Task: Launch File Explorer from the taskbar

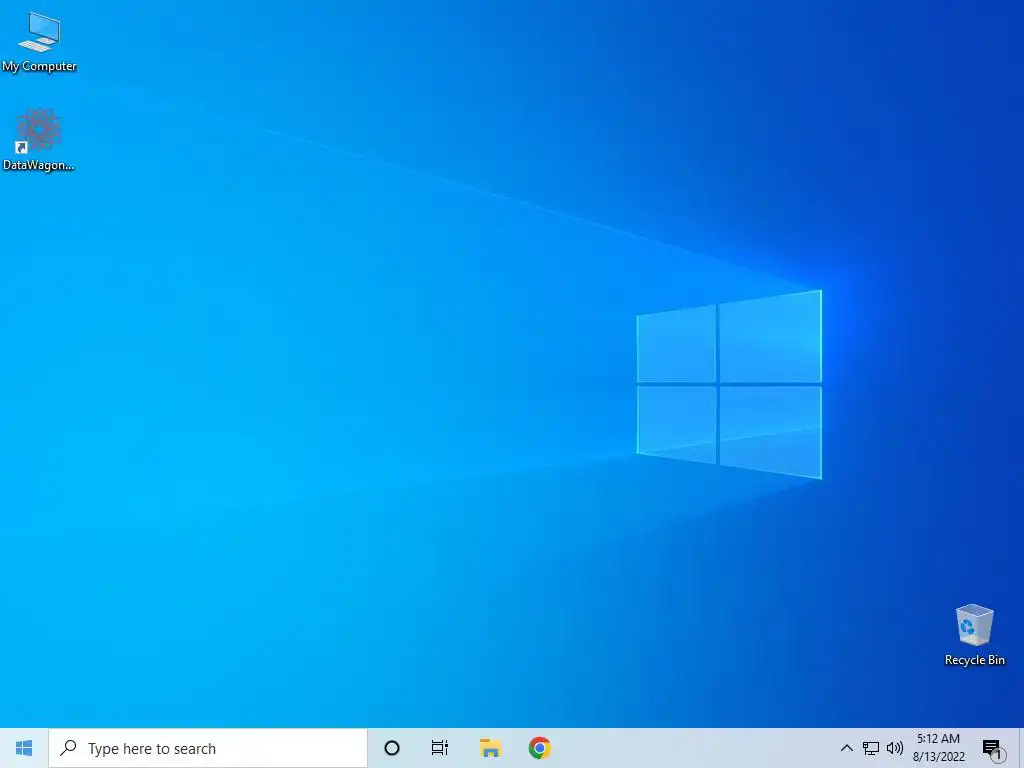Action: (490, 748)
